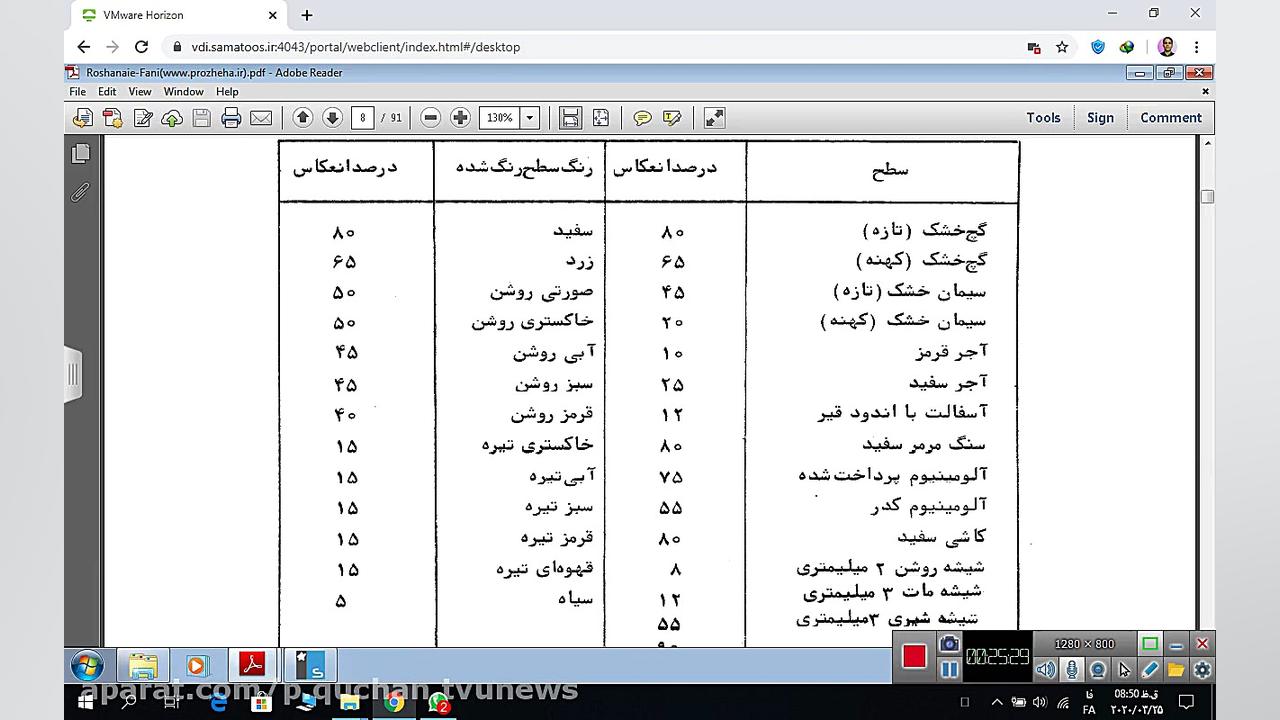
Task: Open the remote Windows 7 Start menu
Action: coord(88,664)
